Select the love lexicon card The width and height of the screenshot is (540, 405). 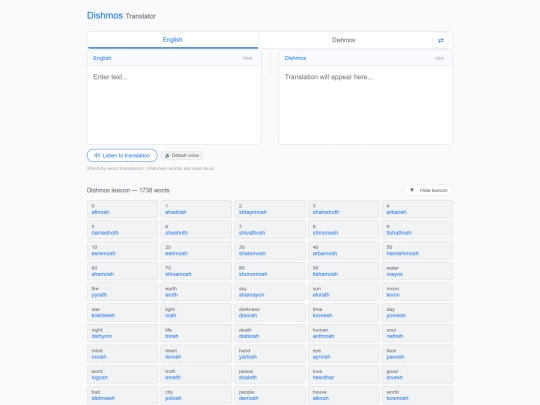tap(344, 374)
